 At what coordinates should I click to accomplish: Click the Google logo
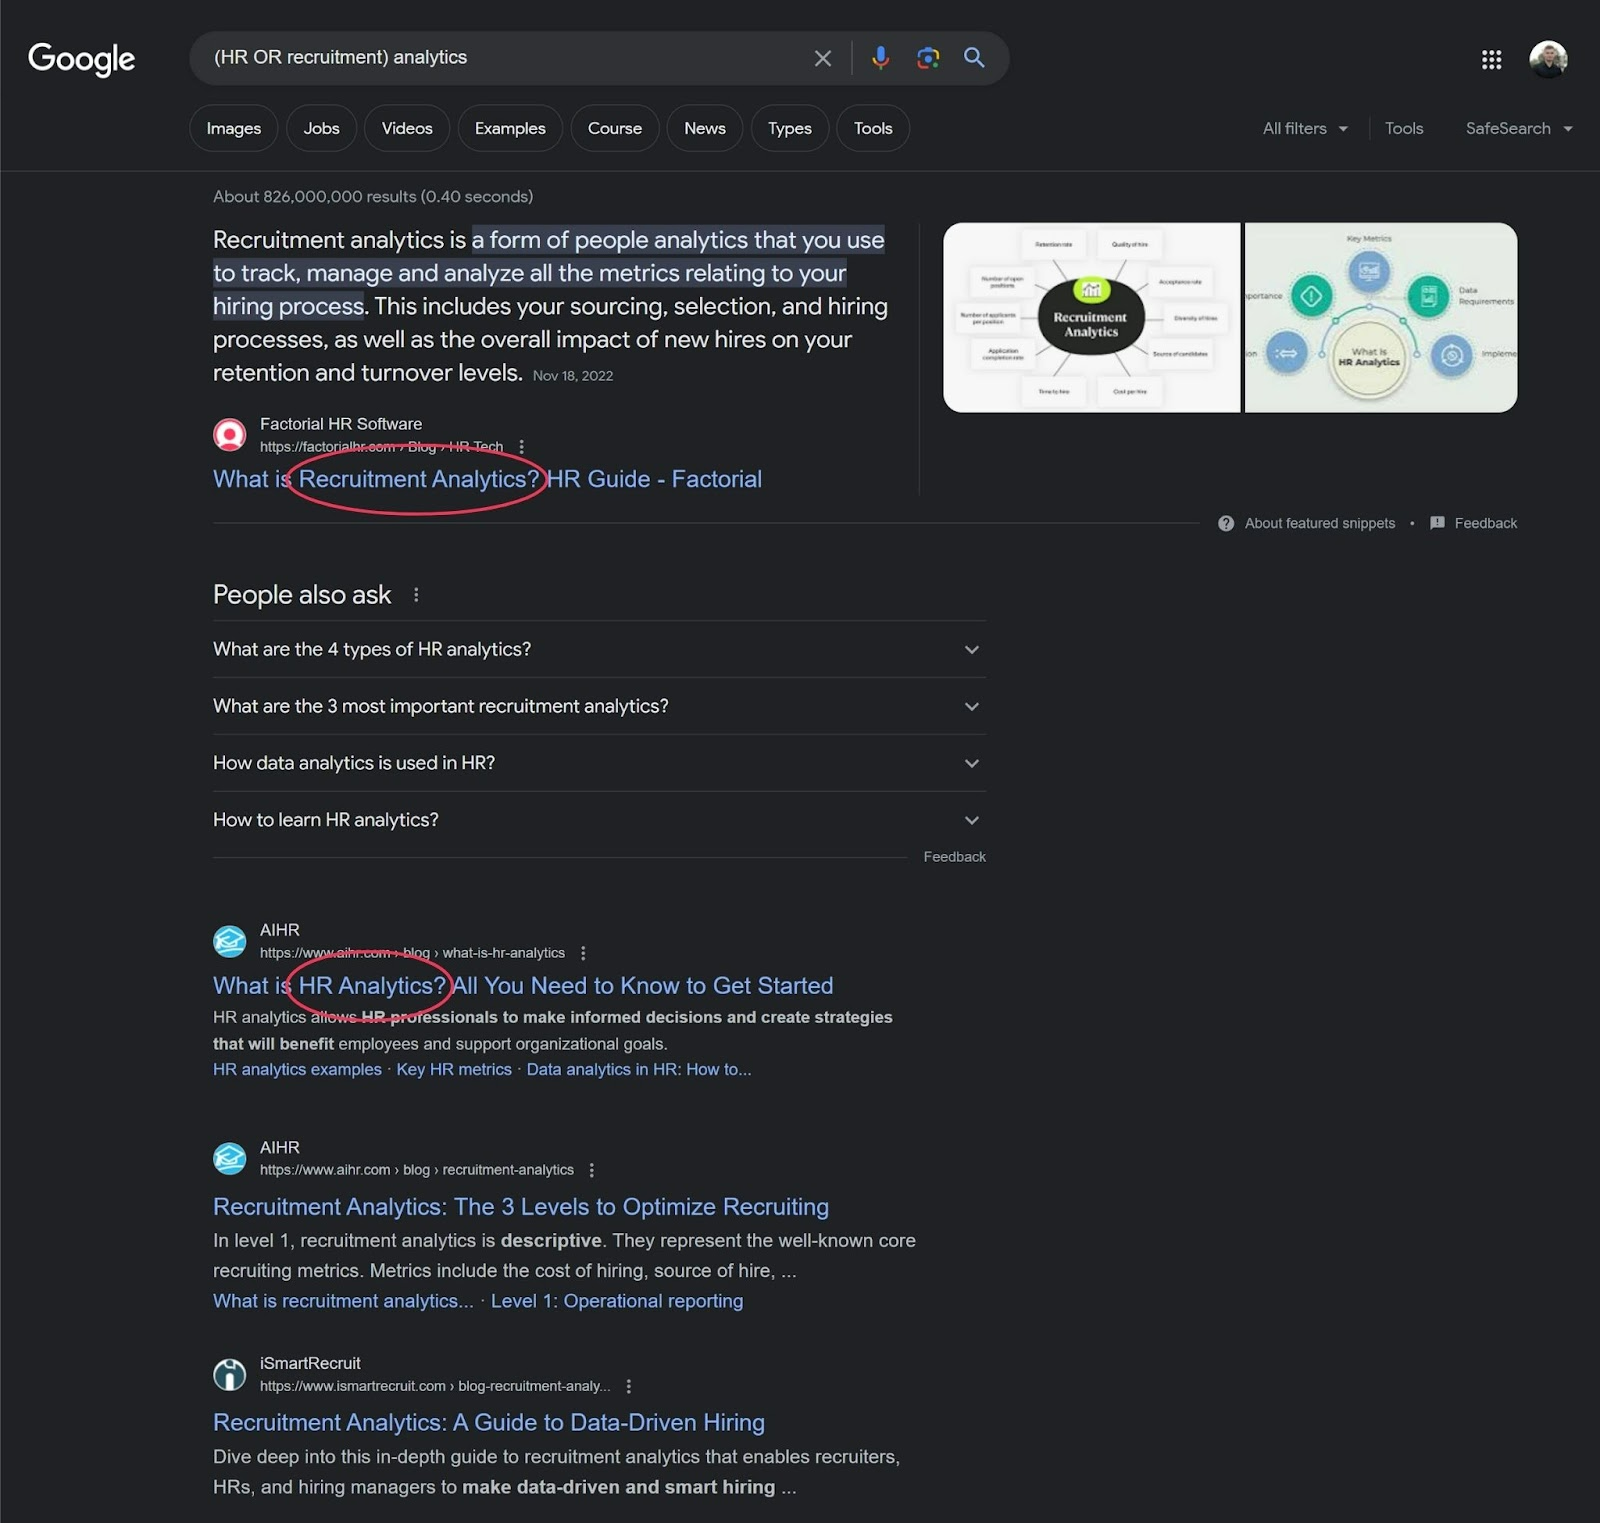click(x=81, y=59)
